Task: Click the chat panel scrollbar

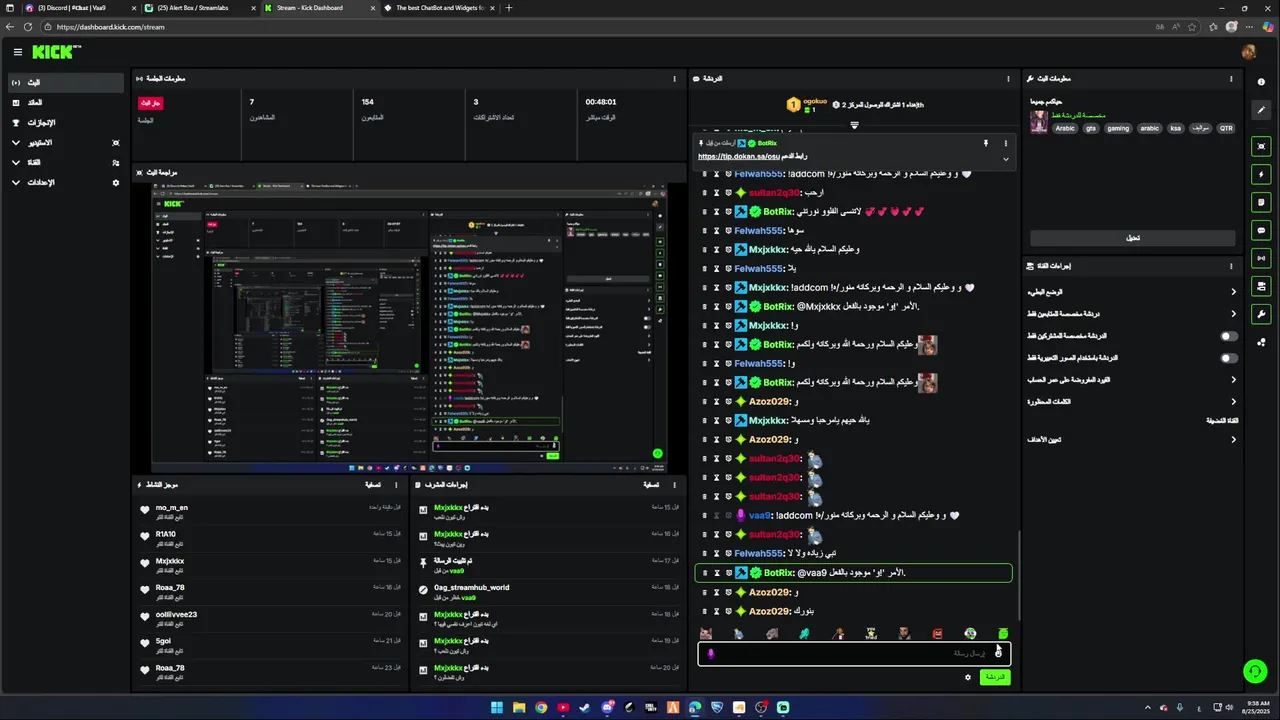Action: [1018, 575]
